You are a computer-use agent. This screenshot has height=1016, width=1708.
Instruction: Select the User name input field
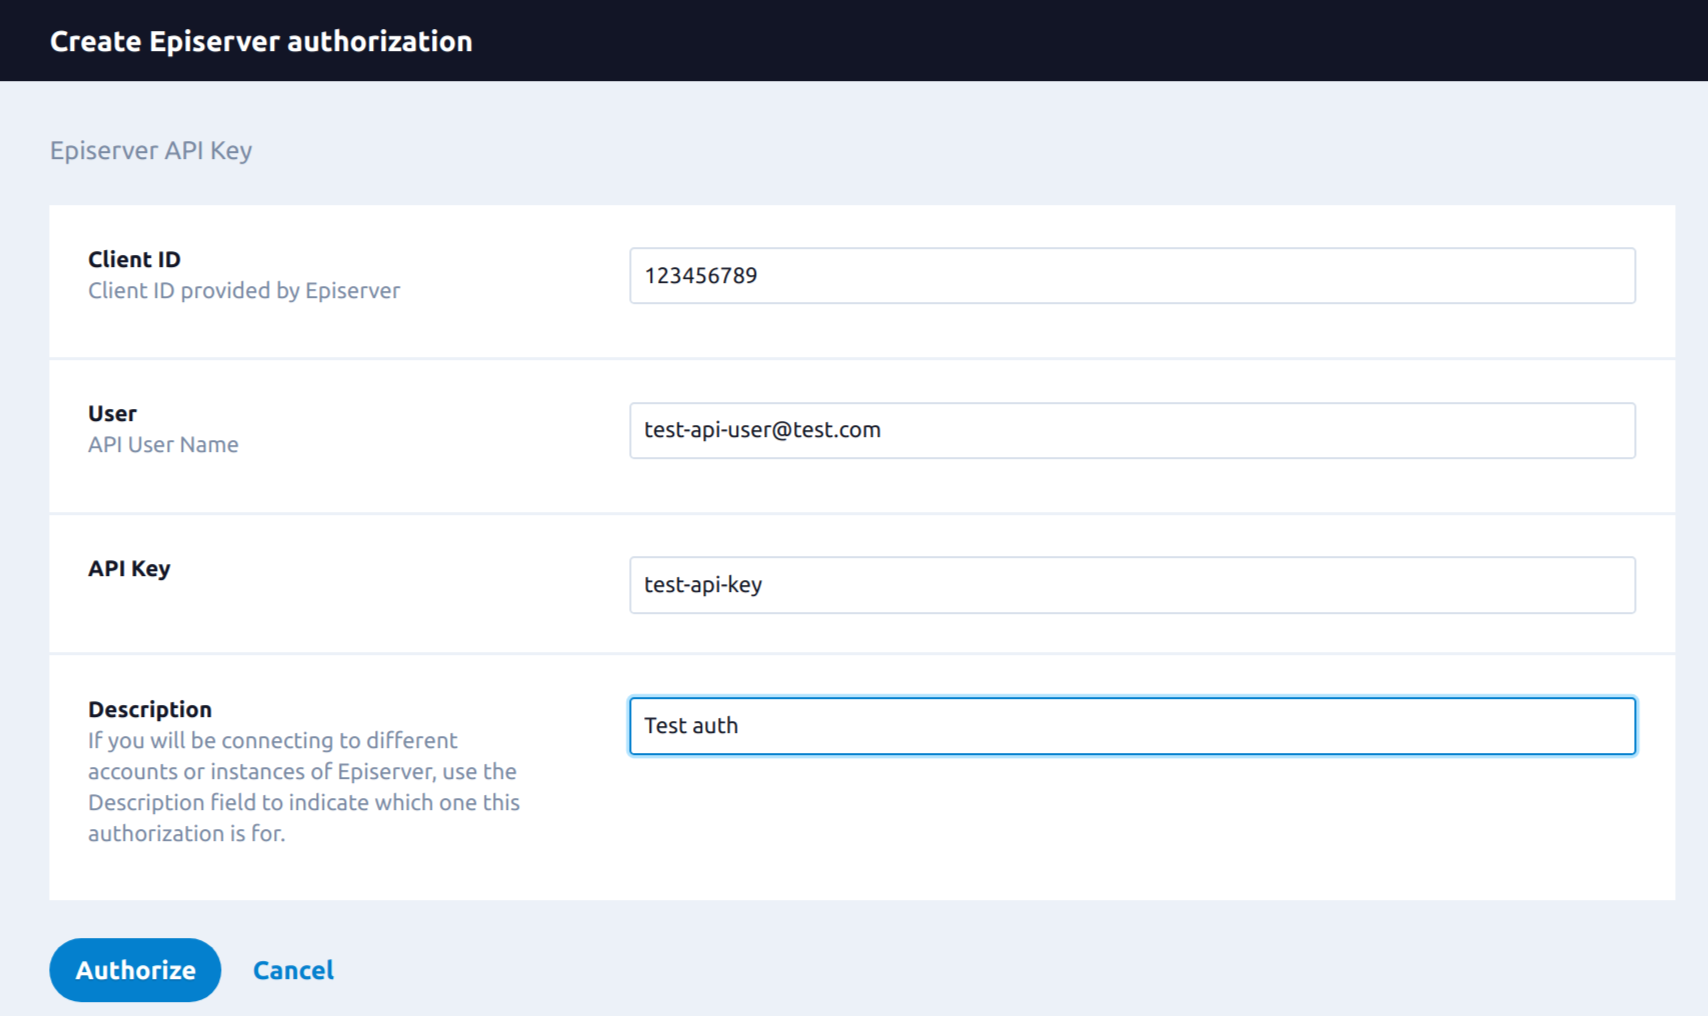tap(1132, 430)
